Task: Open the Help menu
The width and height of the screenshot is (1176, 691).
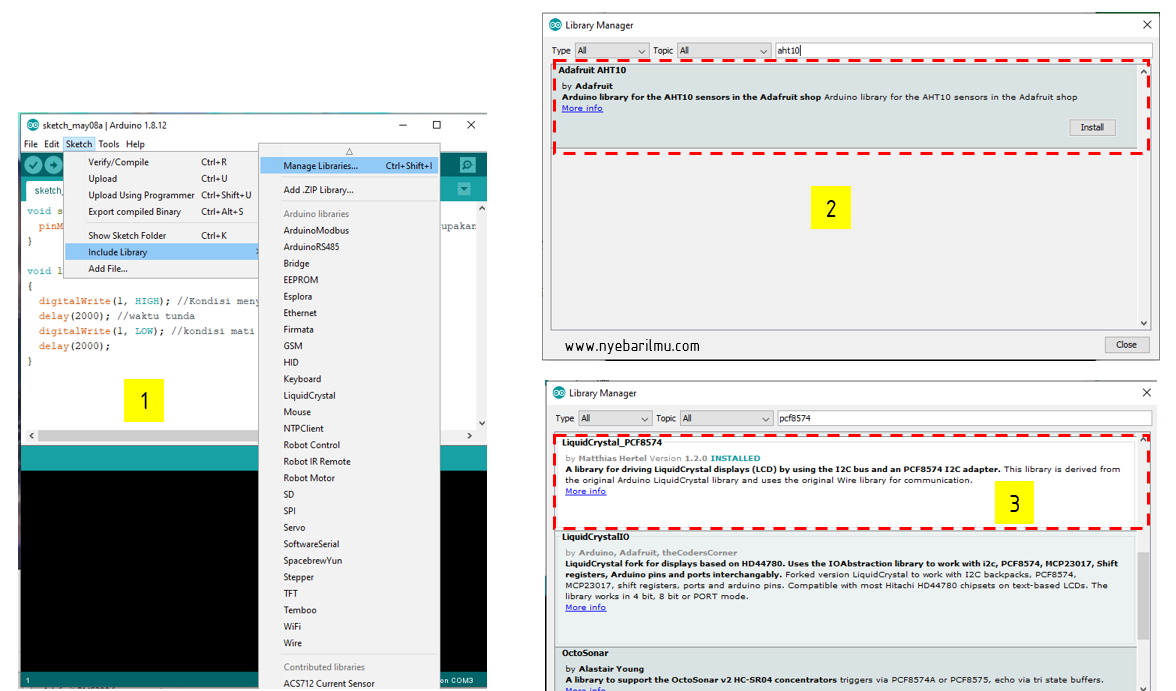Action: [135, 144]
